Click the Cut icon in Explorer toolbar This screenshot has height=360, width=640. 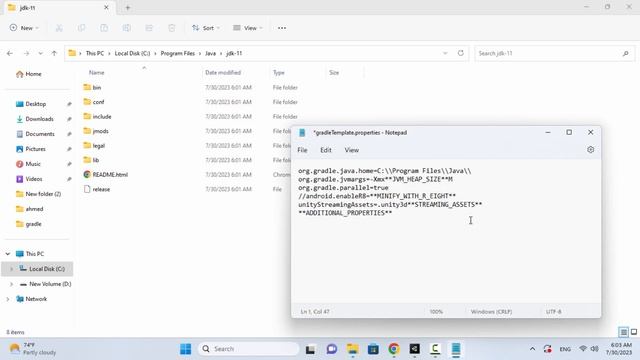point(59,28)
